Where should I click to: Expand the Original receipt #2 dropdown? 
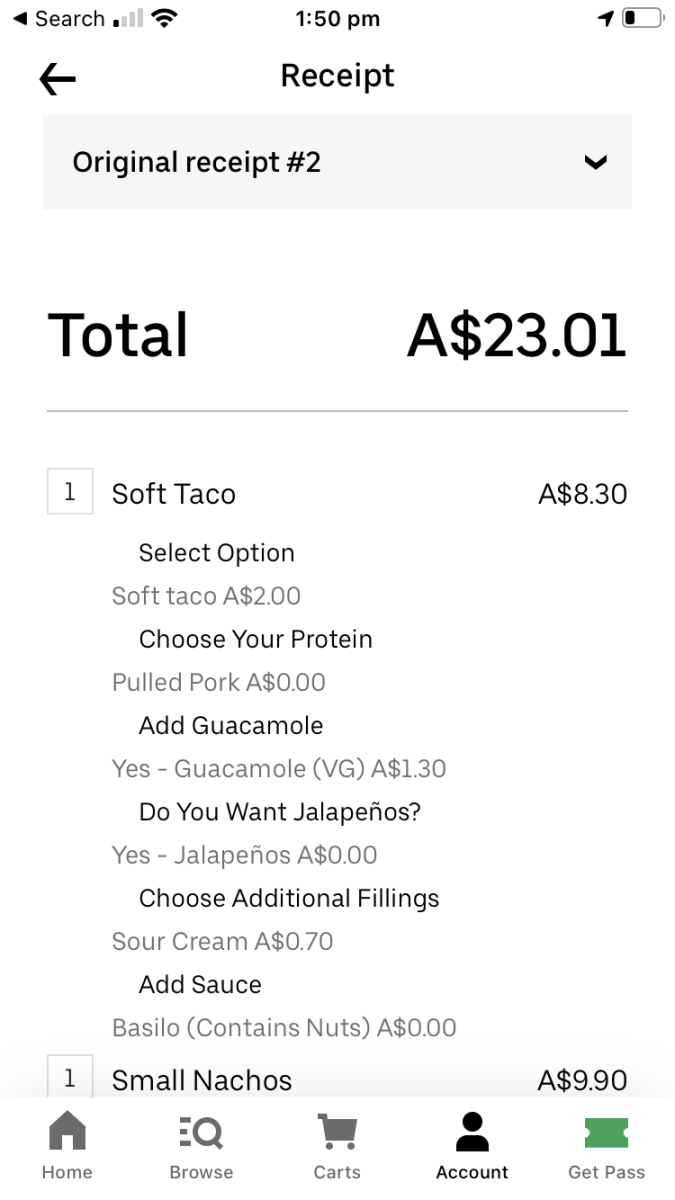(337, 162)
